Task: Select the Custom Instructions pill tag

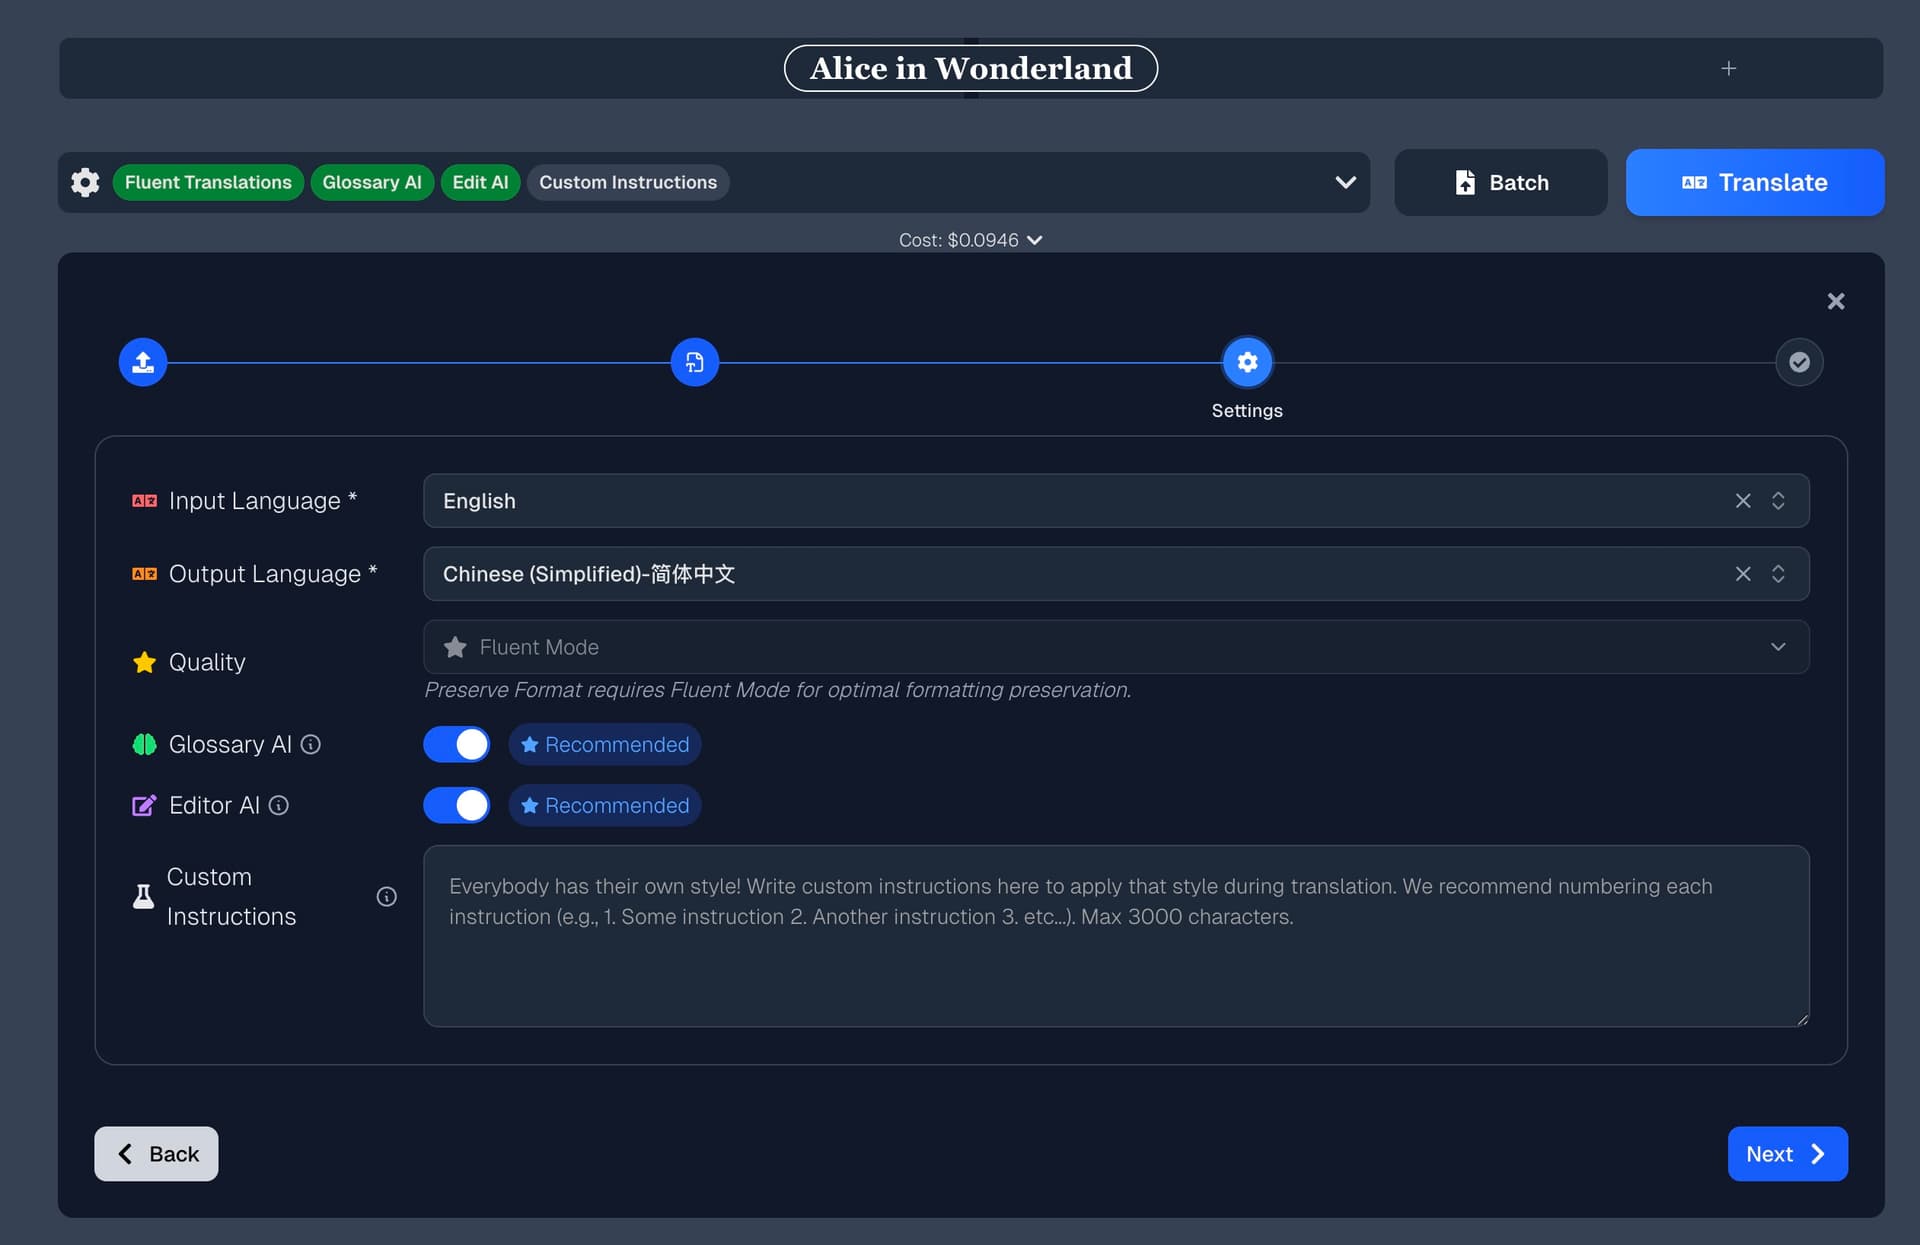Action: pyautogui.click(x=627, y=182)
